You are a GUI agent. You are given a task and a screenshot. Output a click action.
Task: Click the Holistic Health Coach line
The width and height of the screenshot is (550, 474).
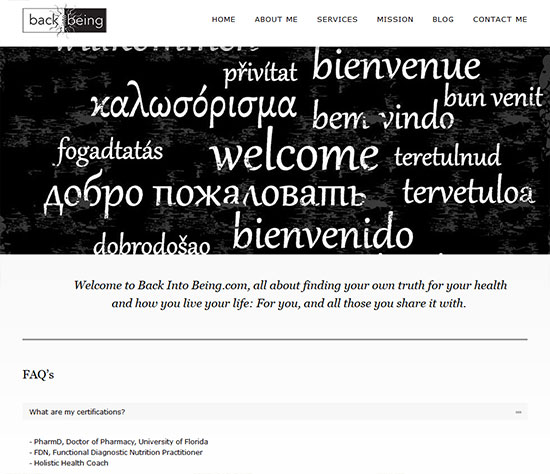coord(69,463)
